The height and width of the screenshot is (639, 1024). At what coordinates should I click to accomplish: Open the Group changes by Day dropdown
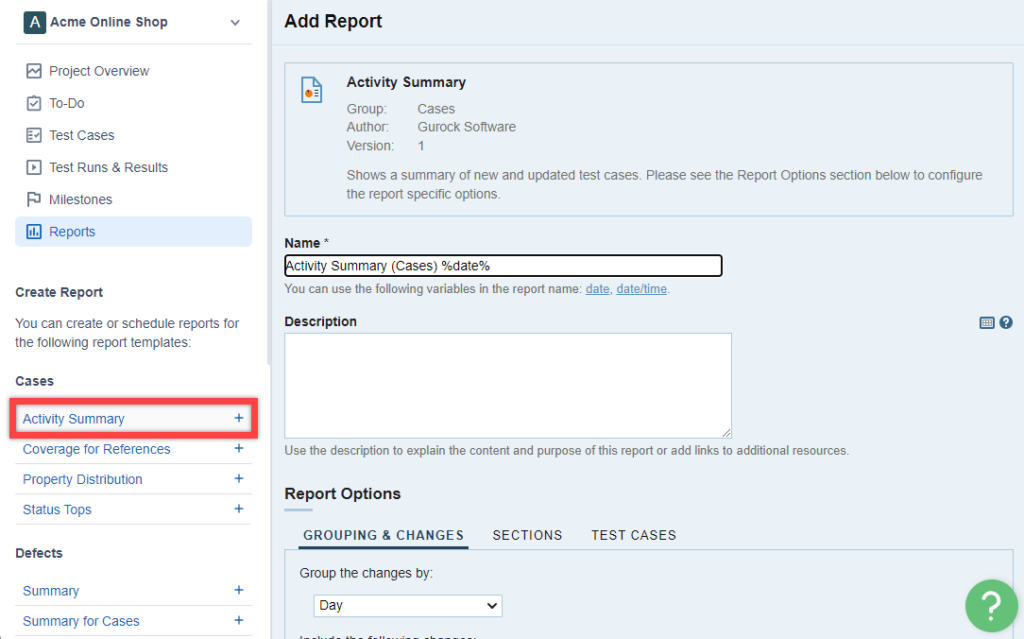click(407, 605)
